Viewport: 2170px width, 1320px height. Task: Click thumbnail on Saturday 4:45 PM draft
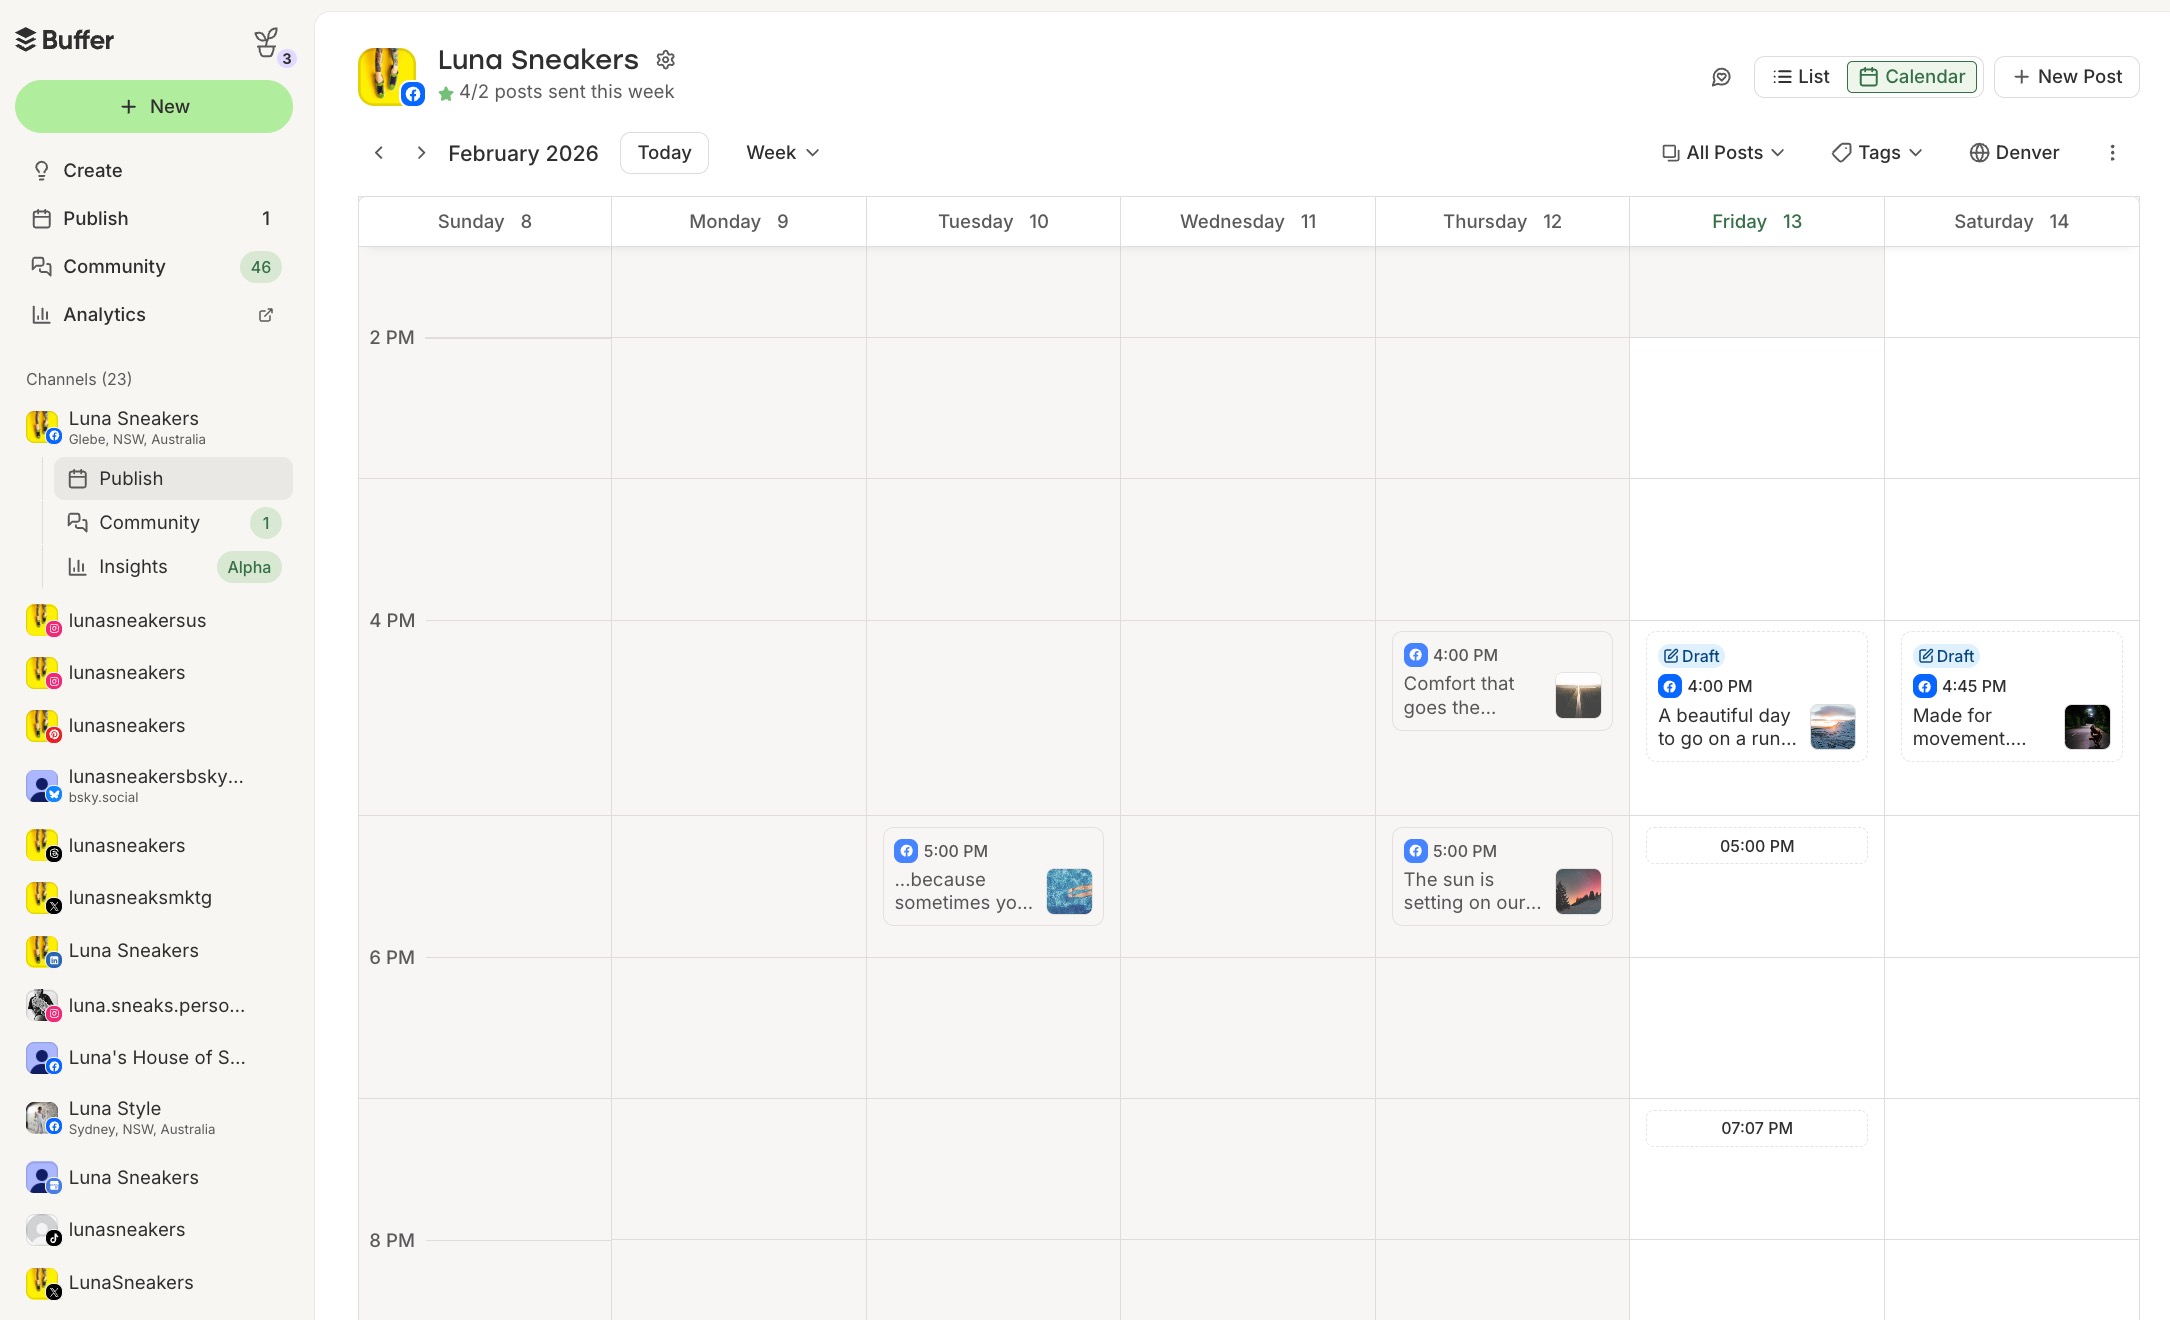2087,727
